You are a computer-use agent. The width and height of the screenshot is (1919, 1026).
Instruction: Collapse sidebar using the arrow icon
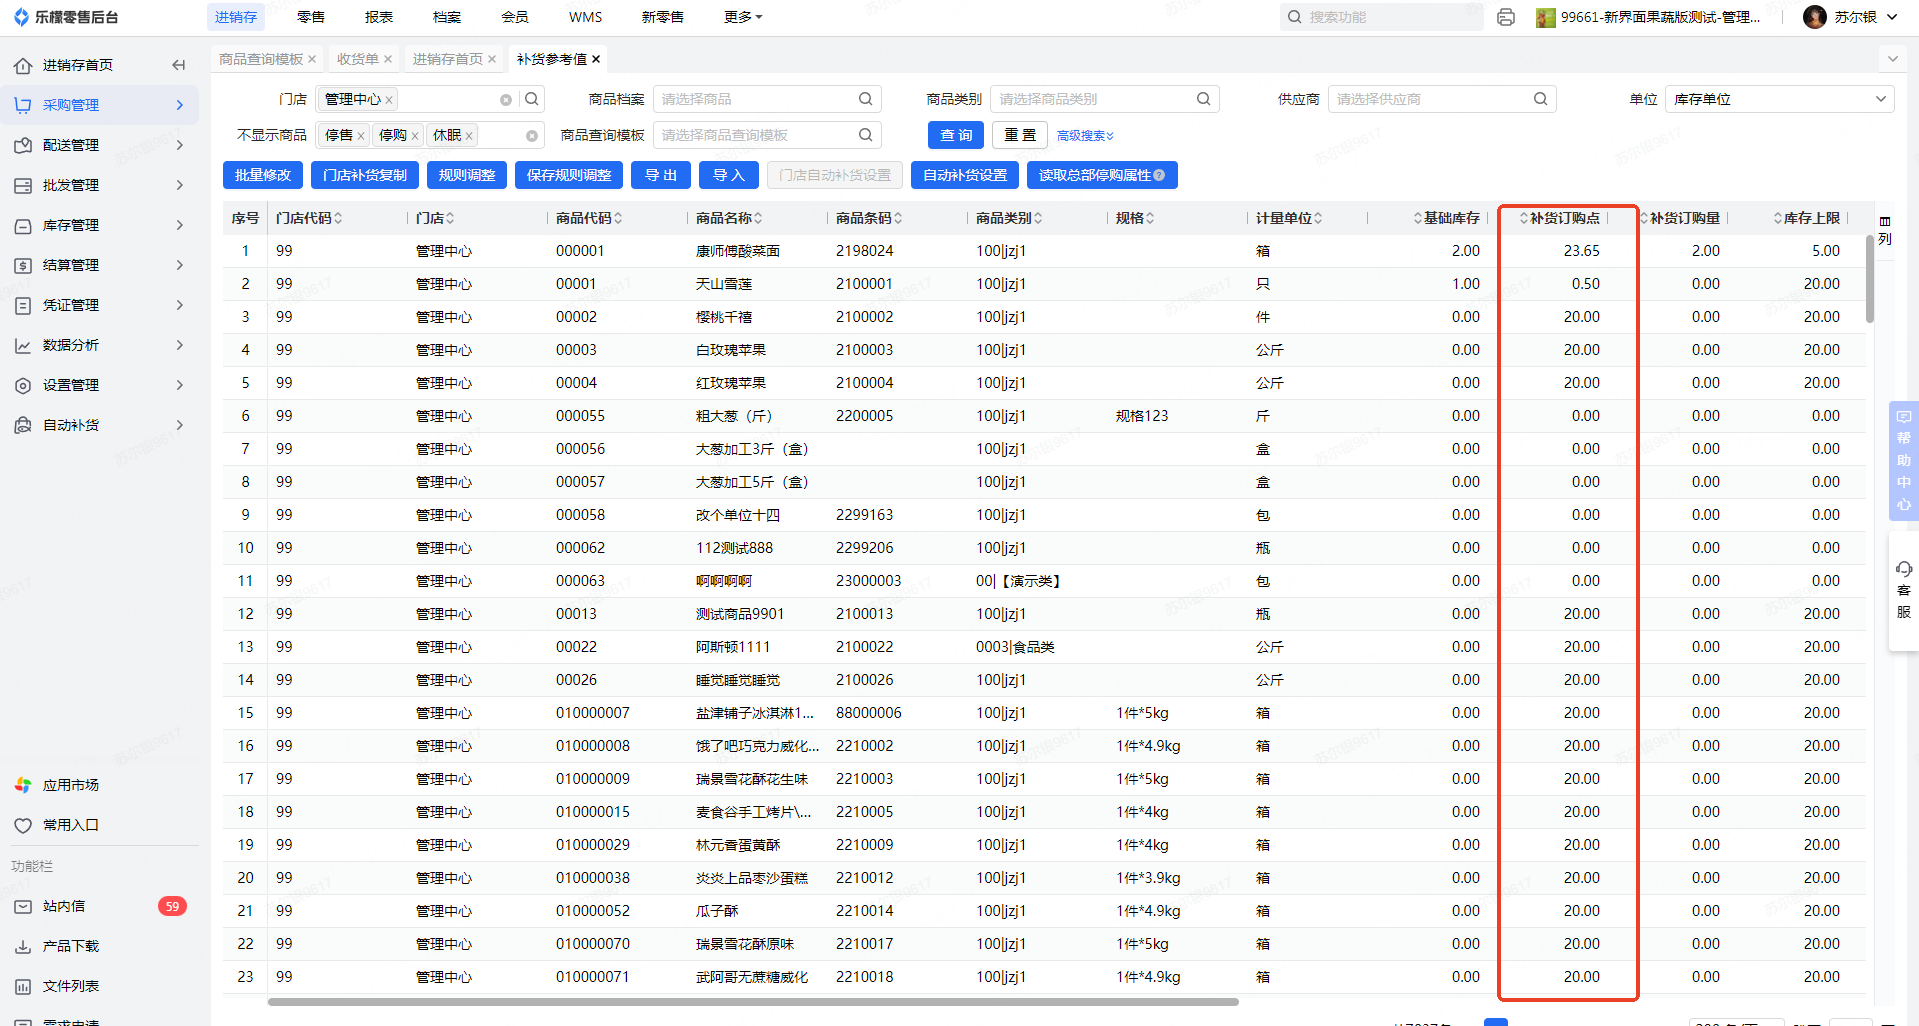pos(179,65)
